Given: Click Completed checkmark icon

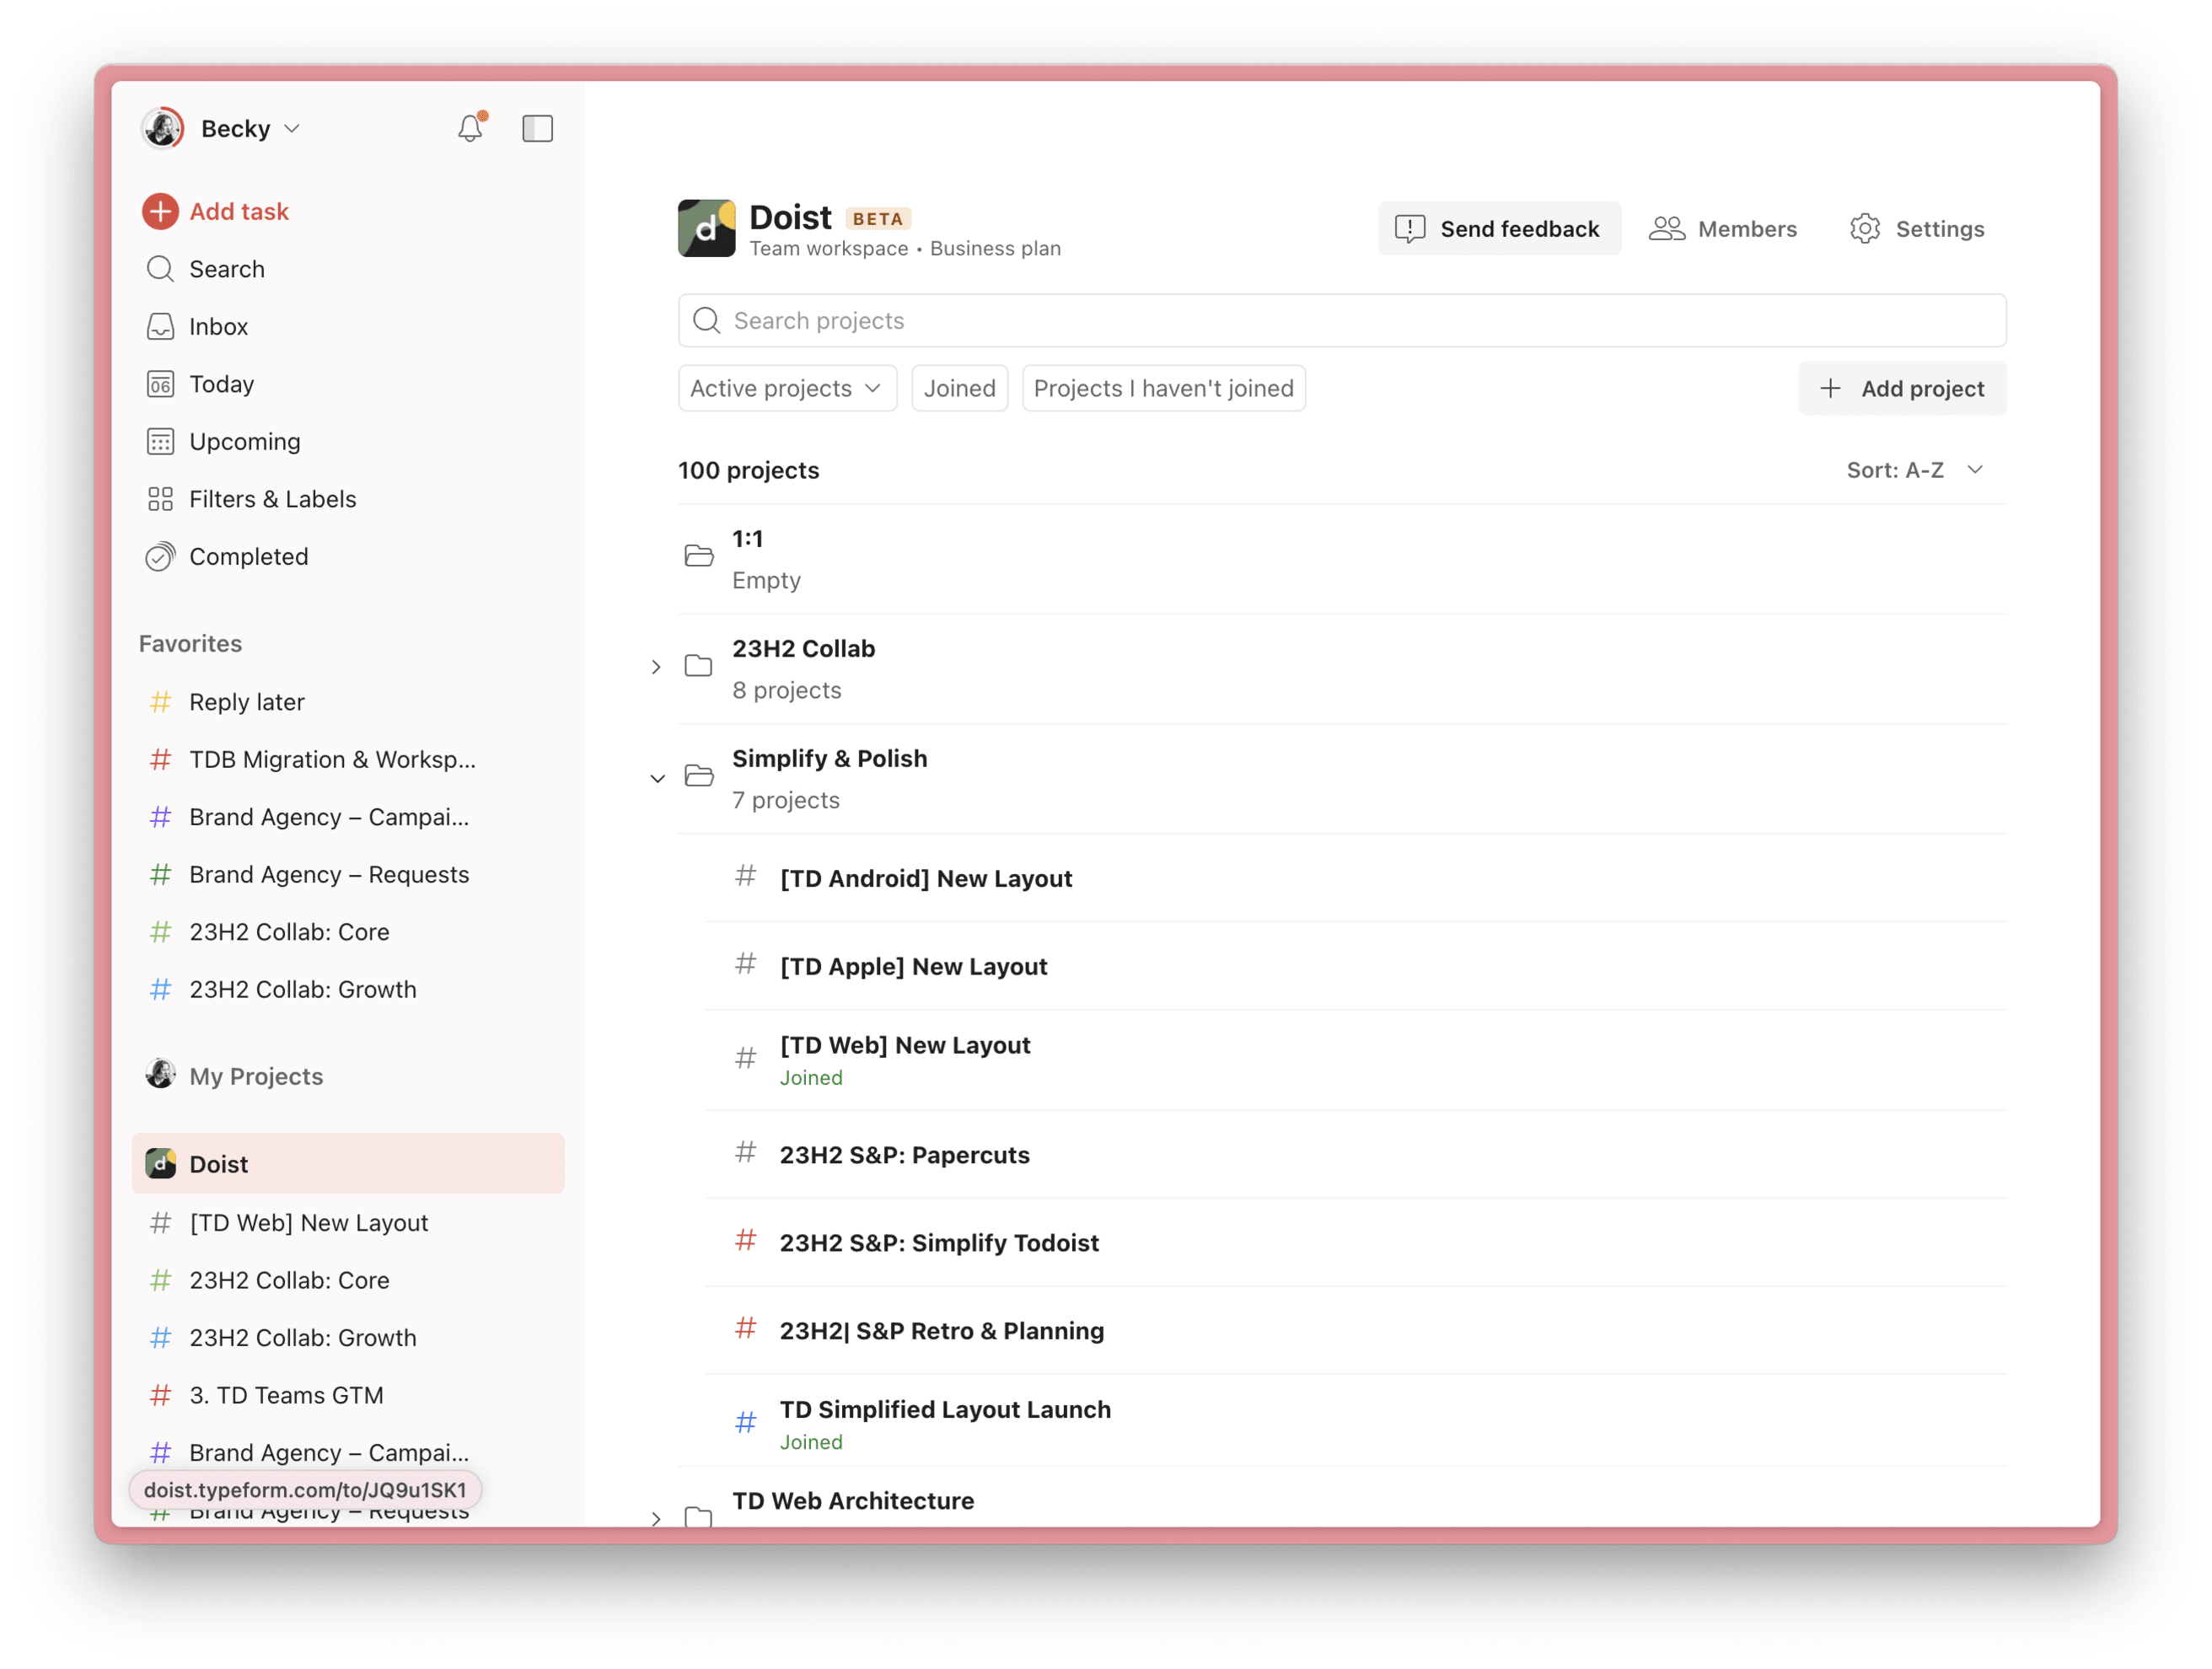Looking at the screenshot, I should click(160, 556).
